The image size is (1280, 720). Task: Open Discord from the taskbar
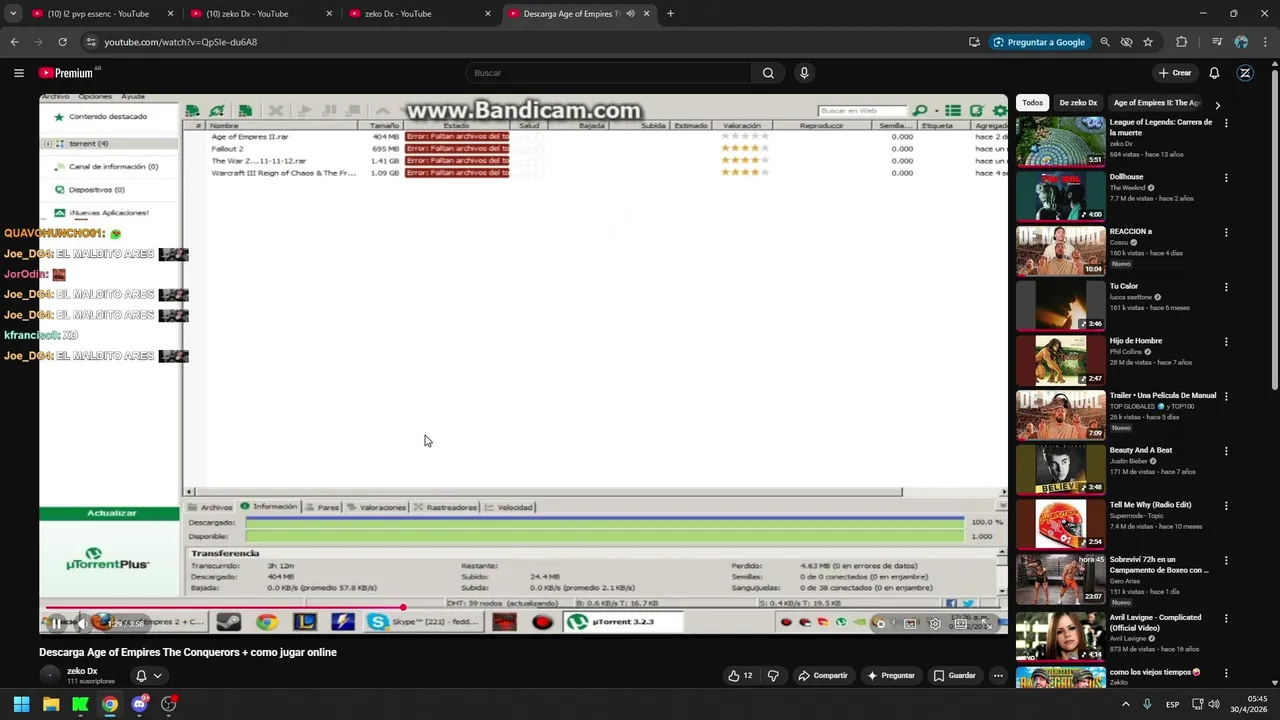point(139,704)
